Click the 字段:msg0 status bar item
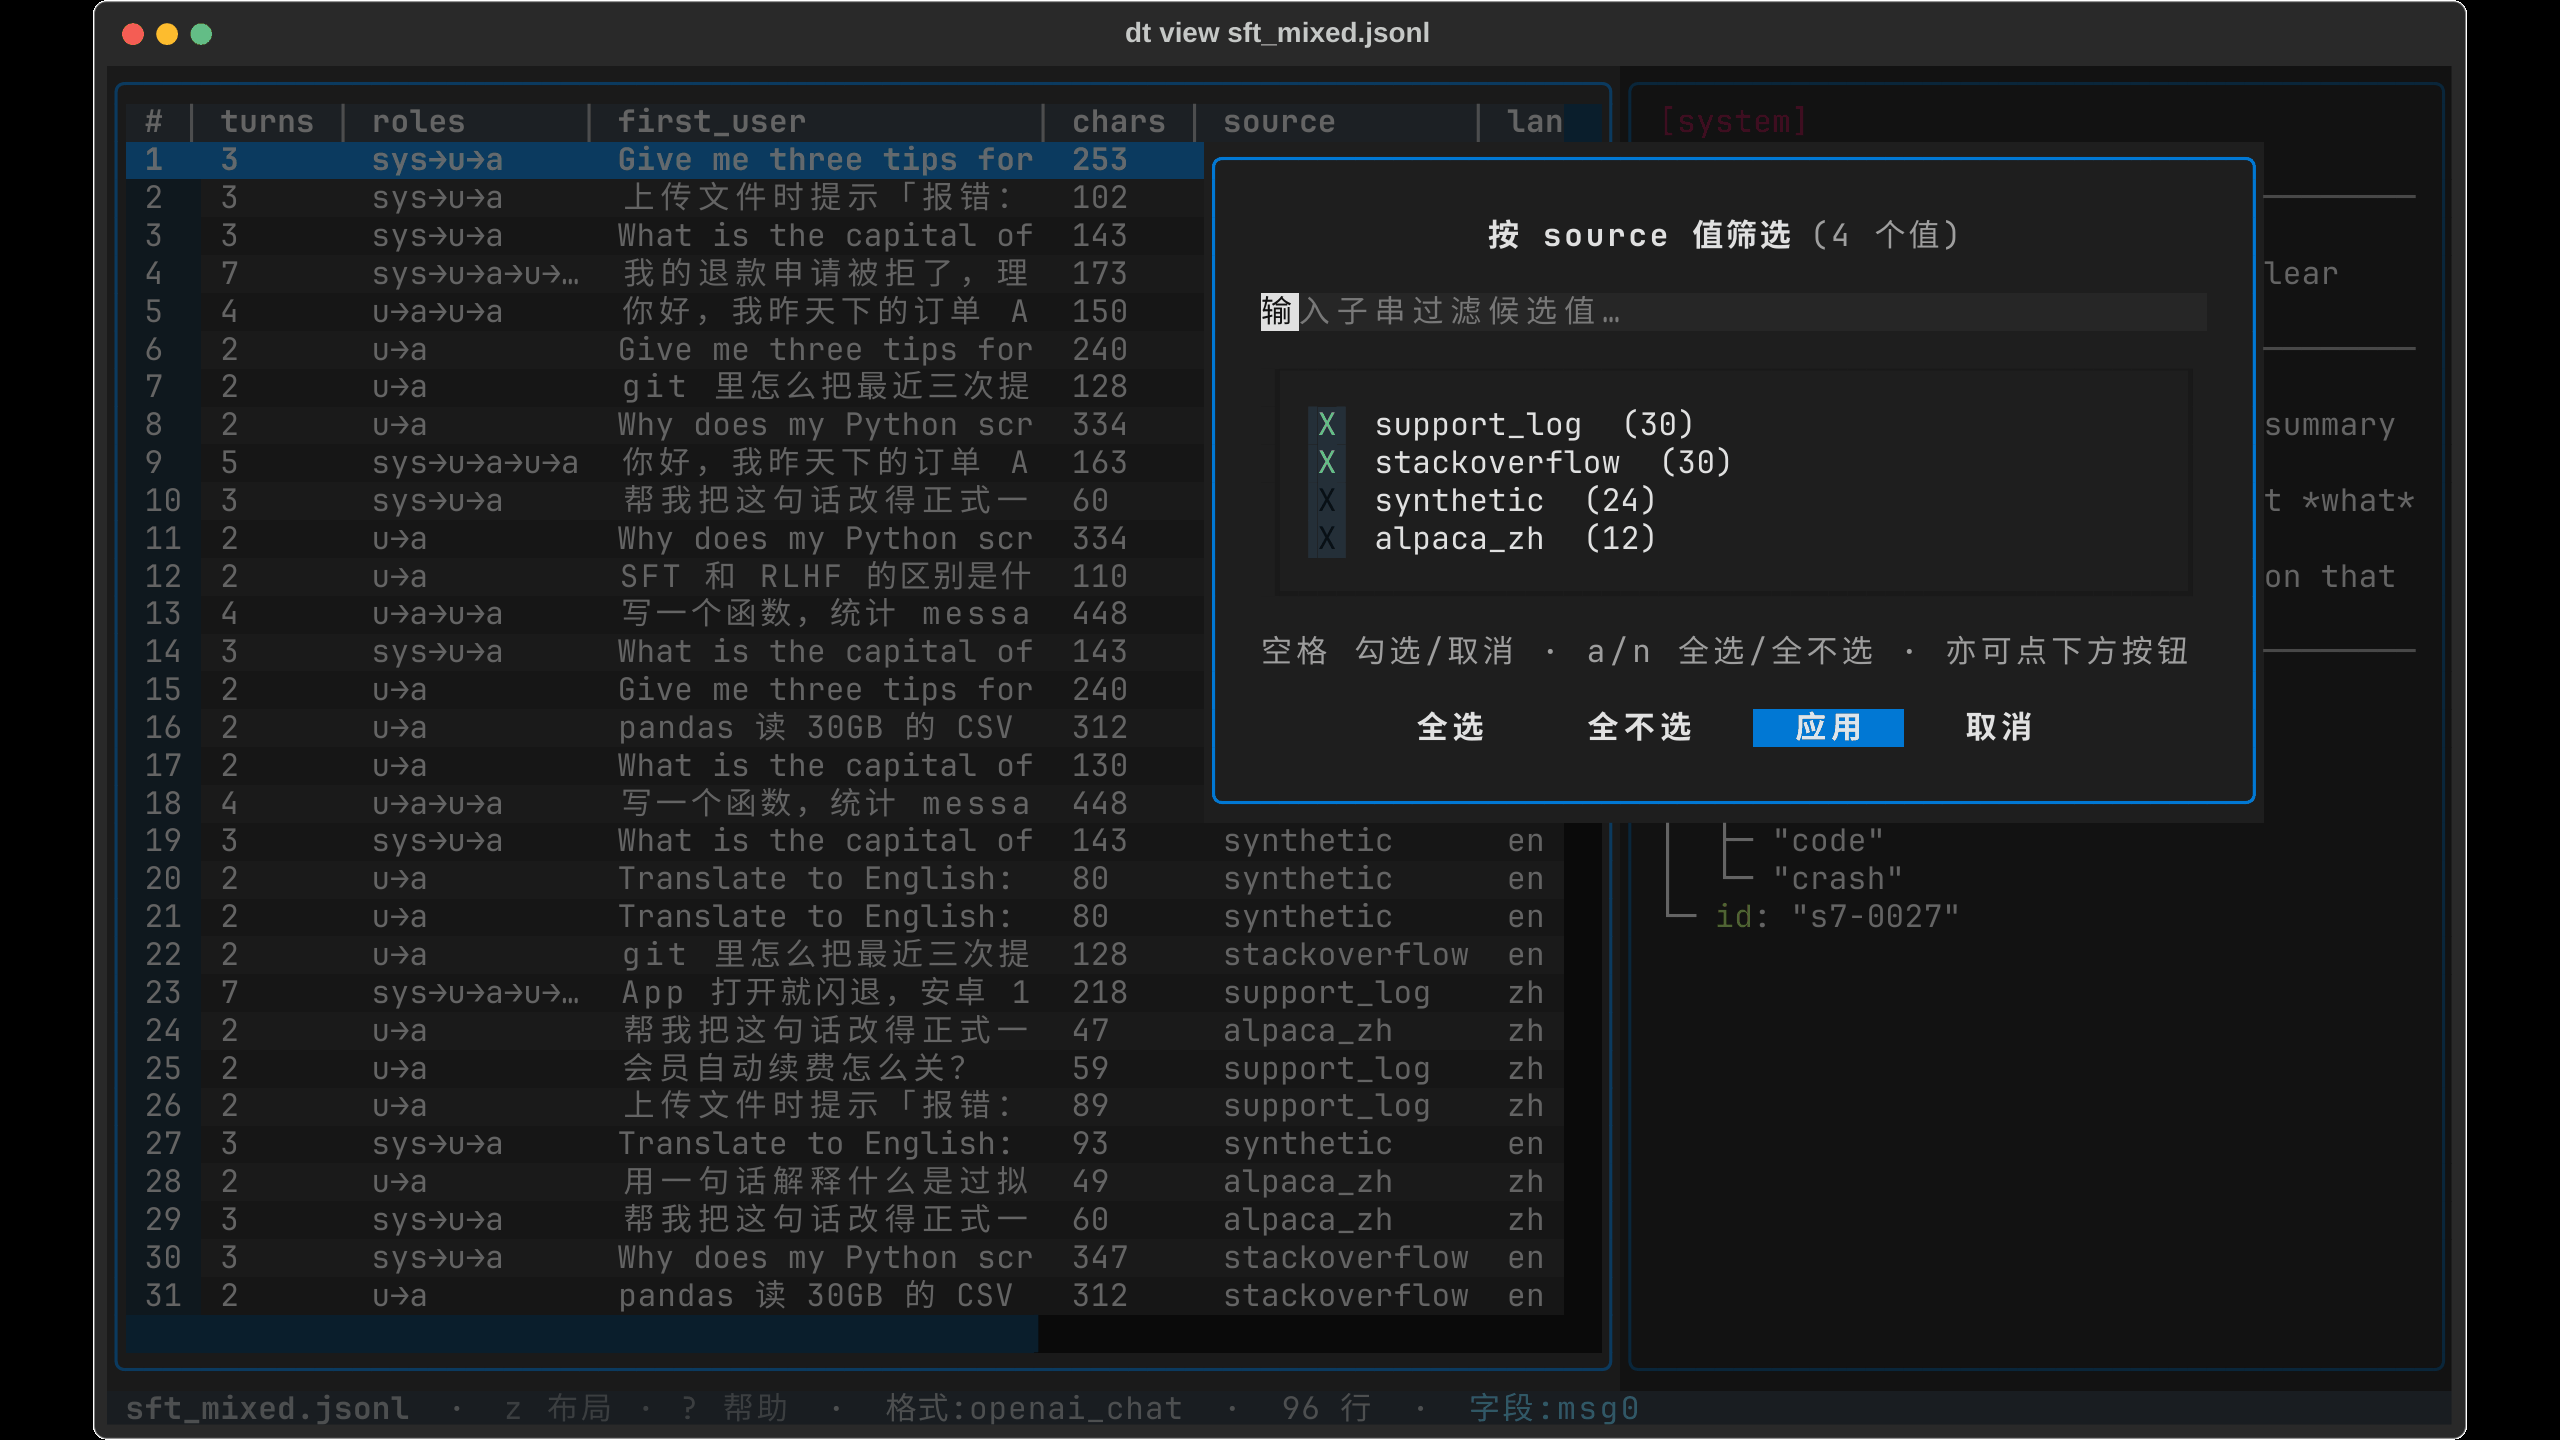The height and width of the screenshot is (1440, 2560). (1554, 1408)
